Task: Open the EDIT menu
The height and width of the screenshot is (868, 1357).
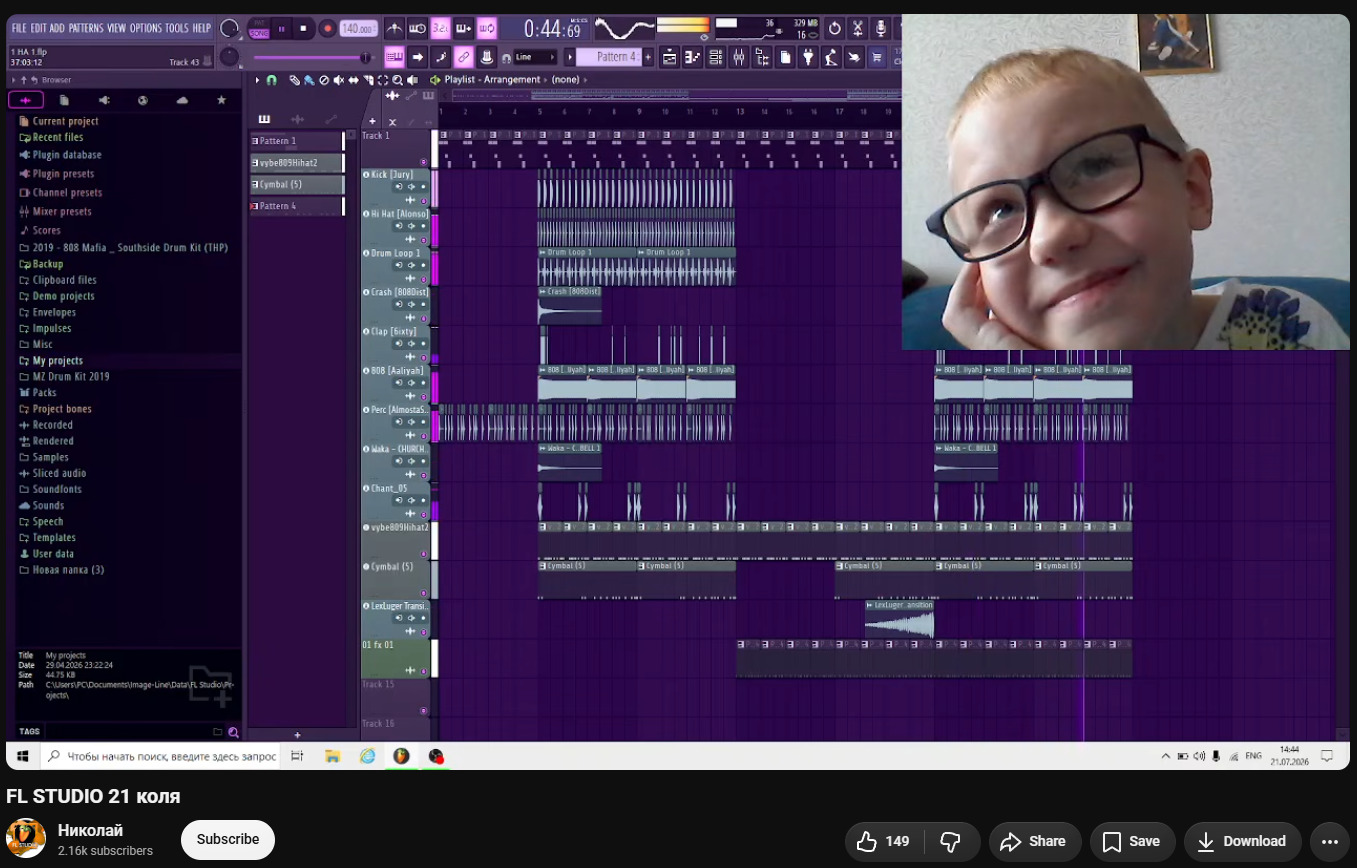Action: pos(37,28)
